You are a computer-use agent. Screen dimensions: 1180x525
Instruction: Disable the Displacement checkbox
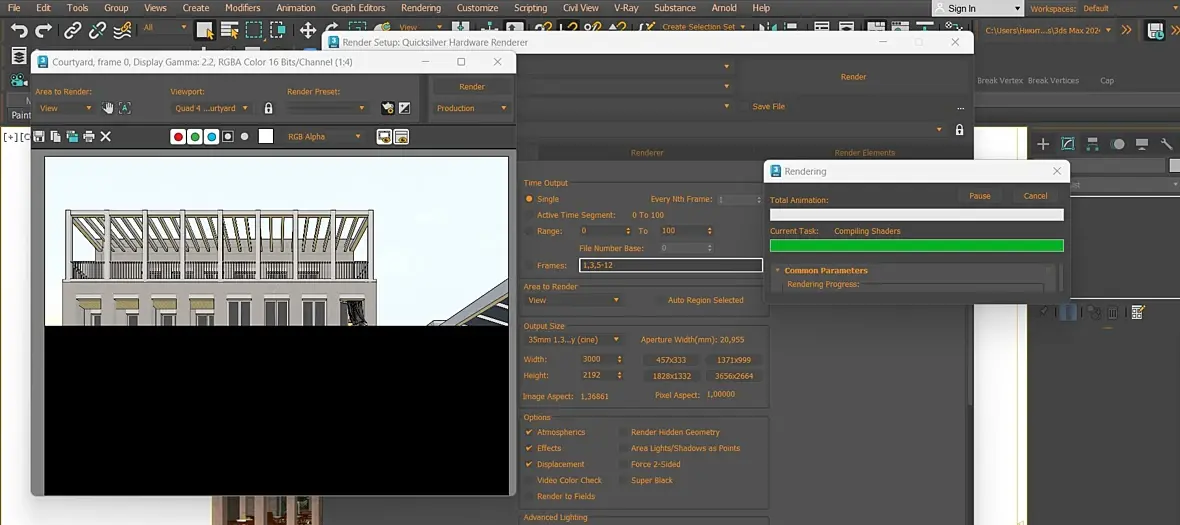click(529, 464)
